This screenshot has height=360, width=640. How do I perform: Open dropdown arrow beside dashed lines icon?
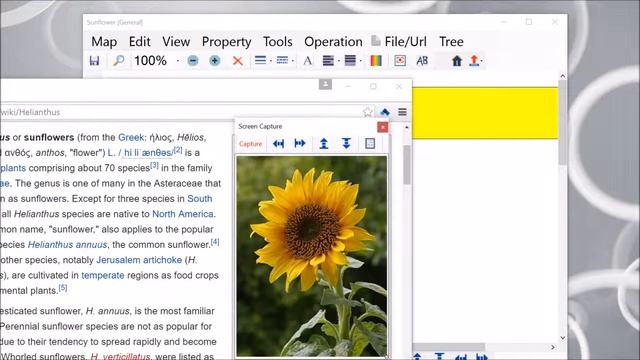click(x=293, y=61)
